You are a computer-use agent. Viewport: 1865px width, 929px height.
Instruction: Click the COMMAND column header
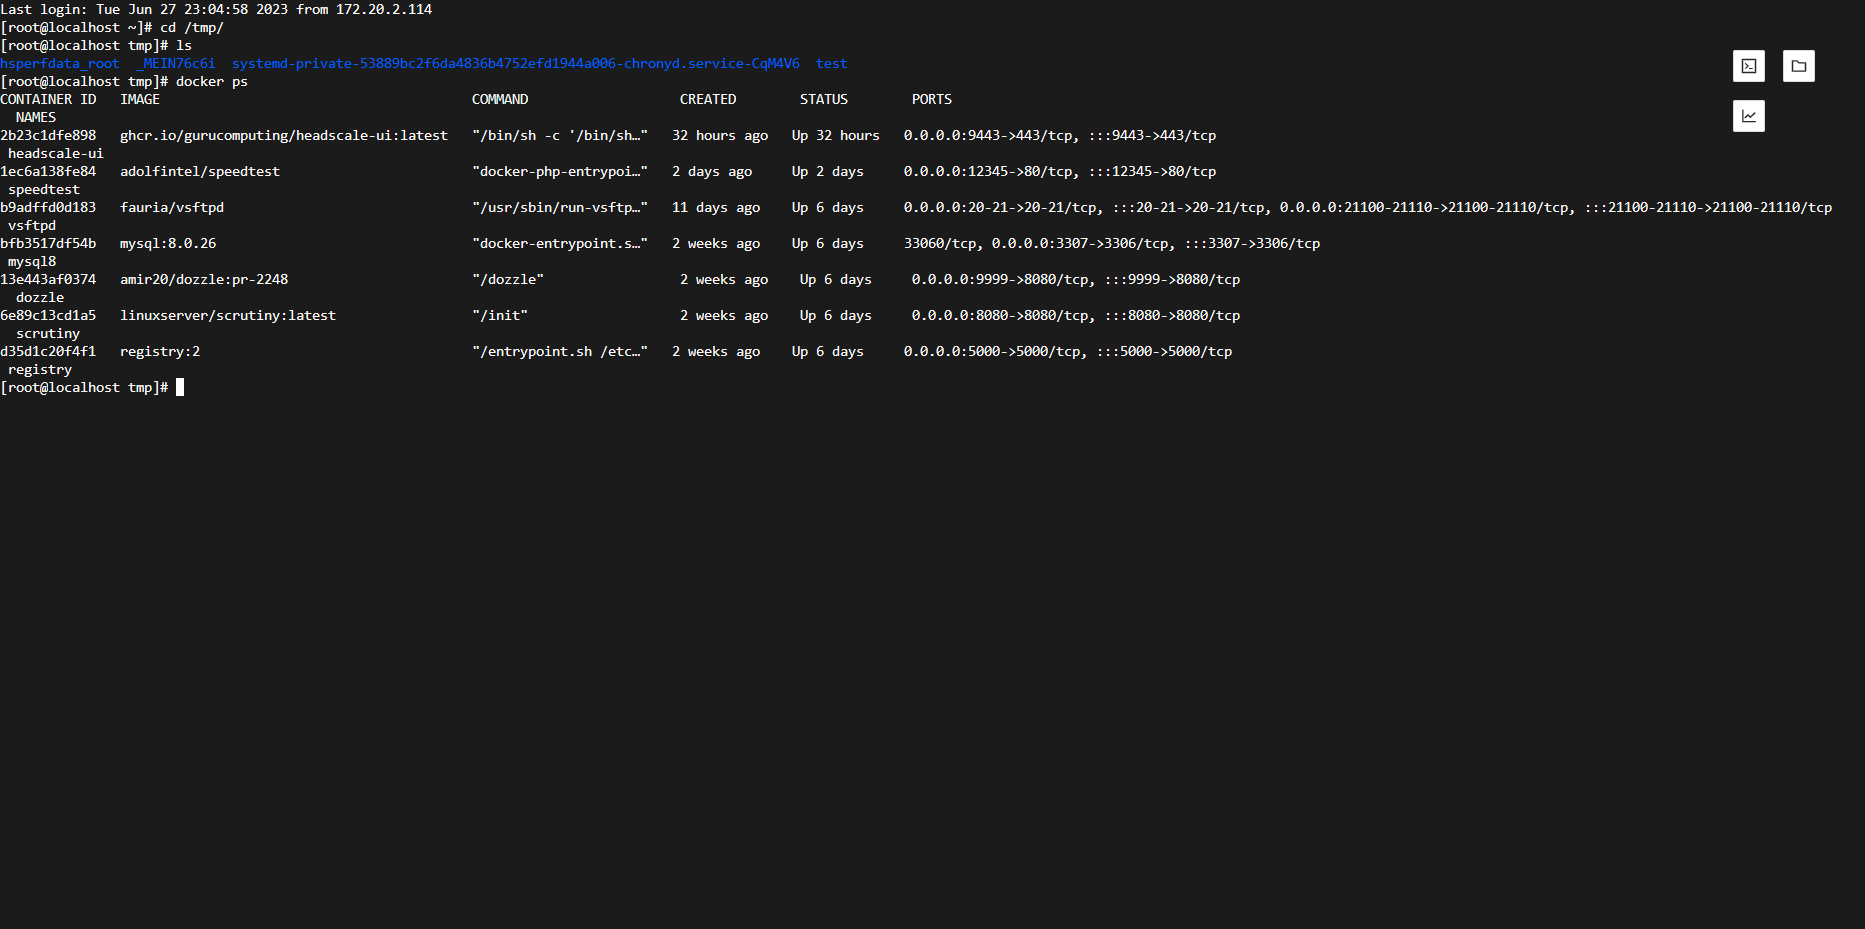pyautogui.click(x=500, y=99)
